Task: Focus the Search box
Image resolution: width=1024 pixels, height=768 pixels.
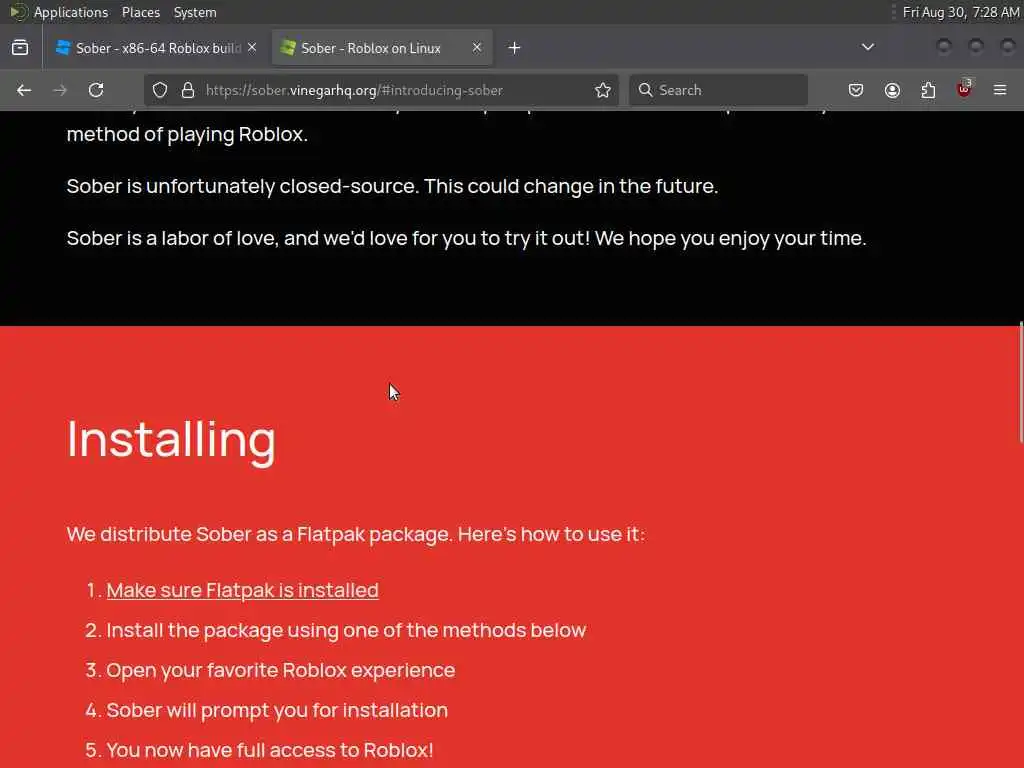Action: point(718,90)
